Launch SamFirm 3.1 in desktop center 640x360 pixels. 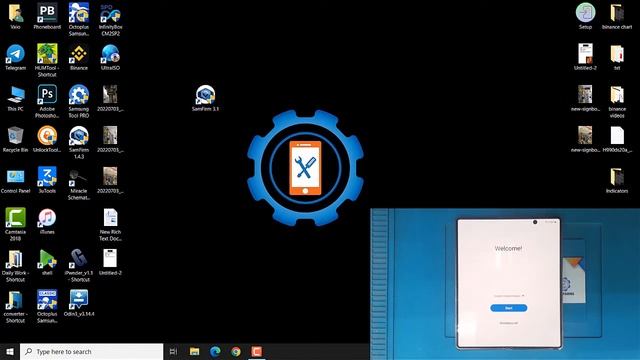[205, 98]
